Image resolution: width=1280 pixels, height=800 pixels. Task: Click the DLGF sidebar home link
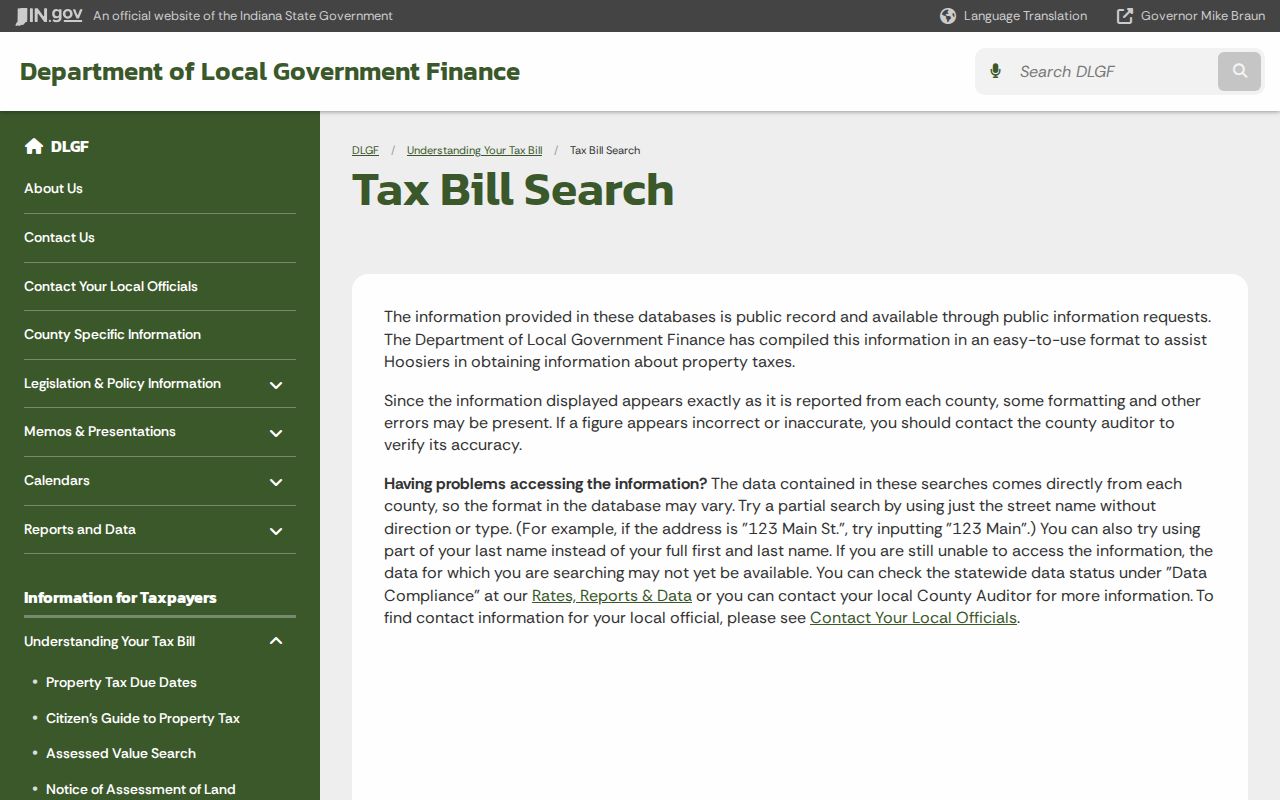click(x=70, y=146)
